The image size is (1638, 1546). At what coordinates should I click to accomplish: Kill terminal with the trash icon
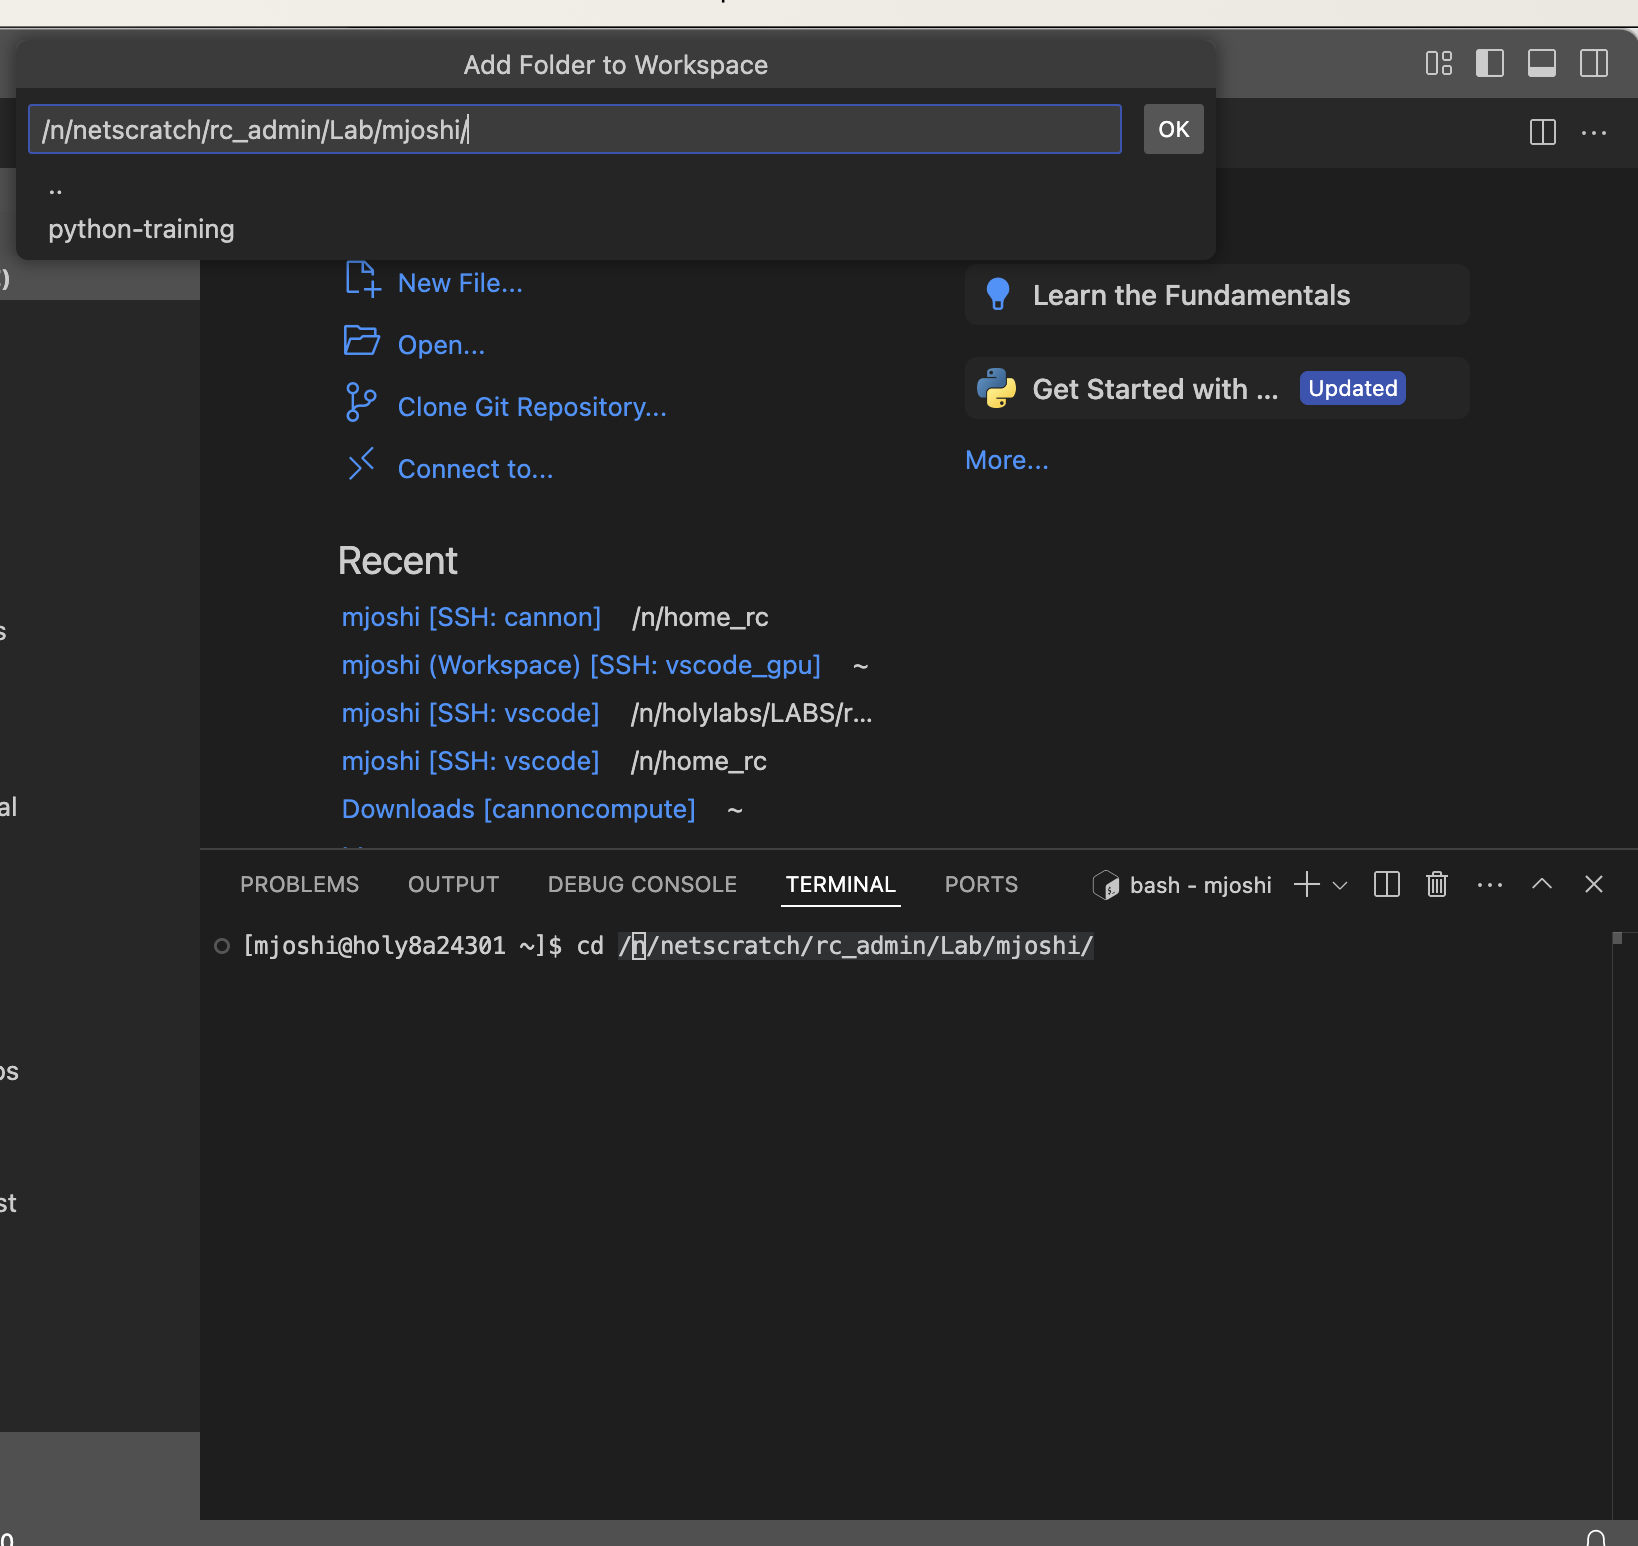1436,884
